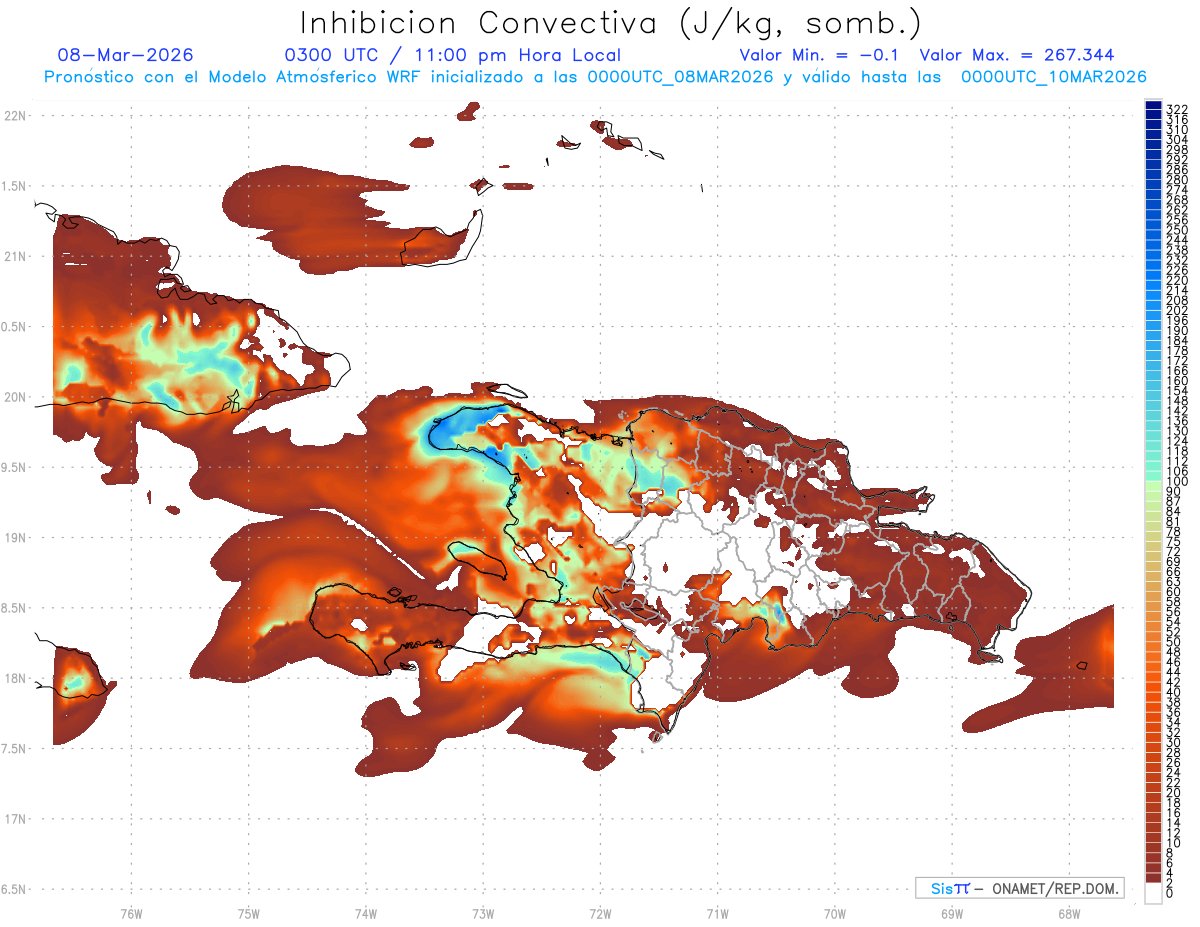Screen dimensions: 1200x927
Task: Click the "75W" longitude label
Action: pos(248,913)
